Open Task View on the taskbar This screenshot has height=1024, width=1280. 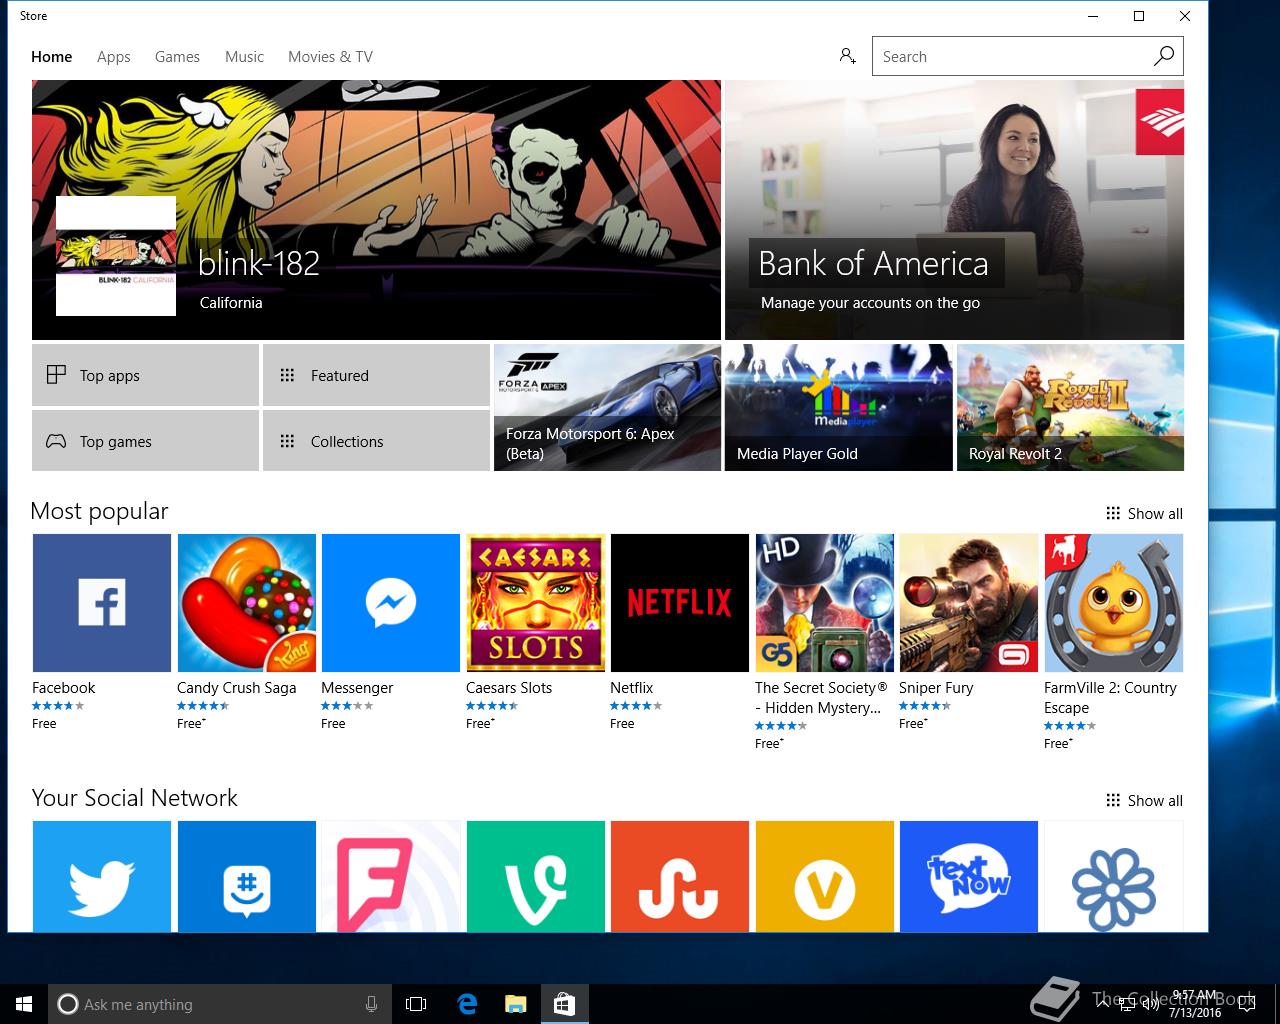pyautogui.click(x=416, y=1004)
